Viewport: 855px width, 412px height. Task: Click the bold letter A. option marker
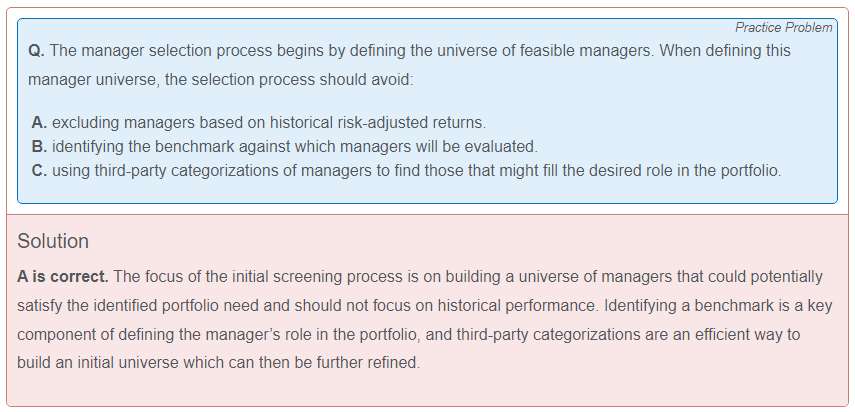(x=40, y=123)
